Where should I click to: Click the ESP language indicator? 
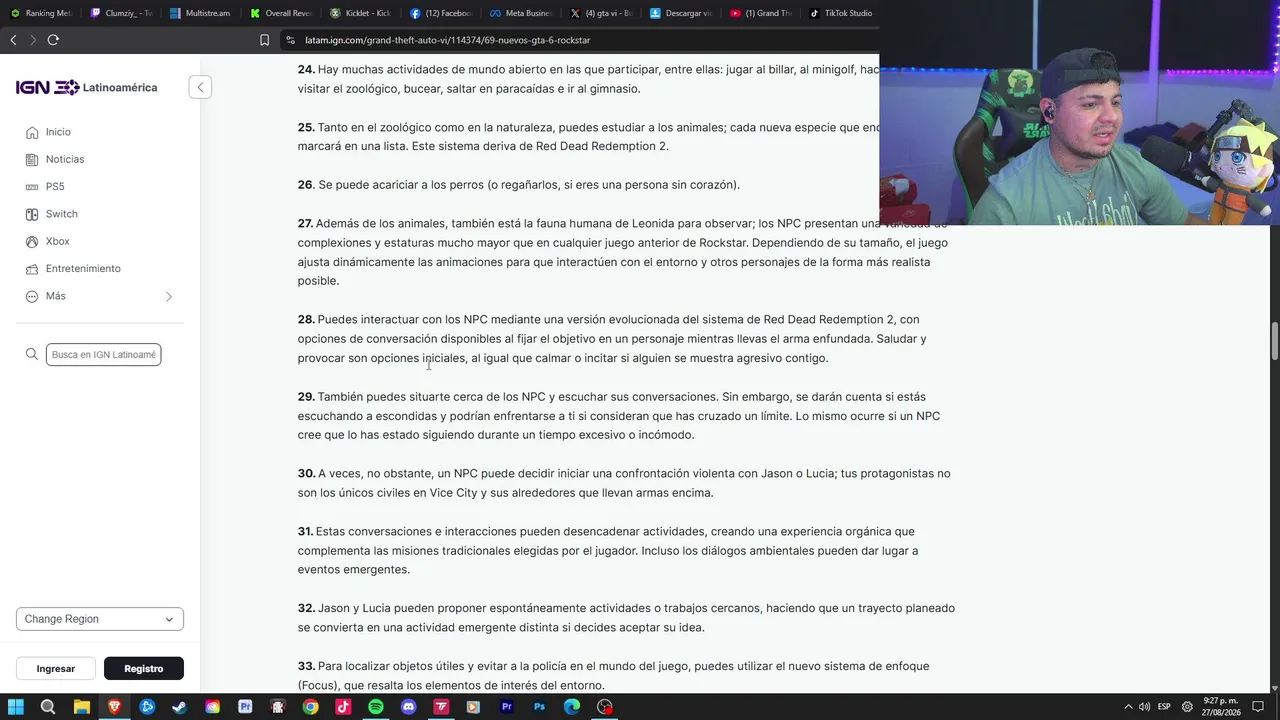[x=1164, y=707]
